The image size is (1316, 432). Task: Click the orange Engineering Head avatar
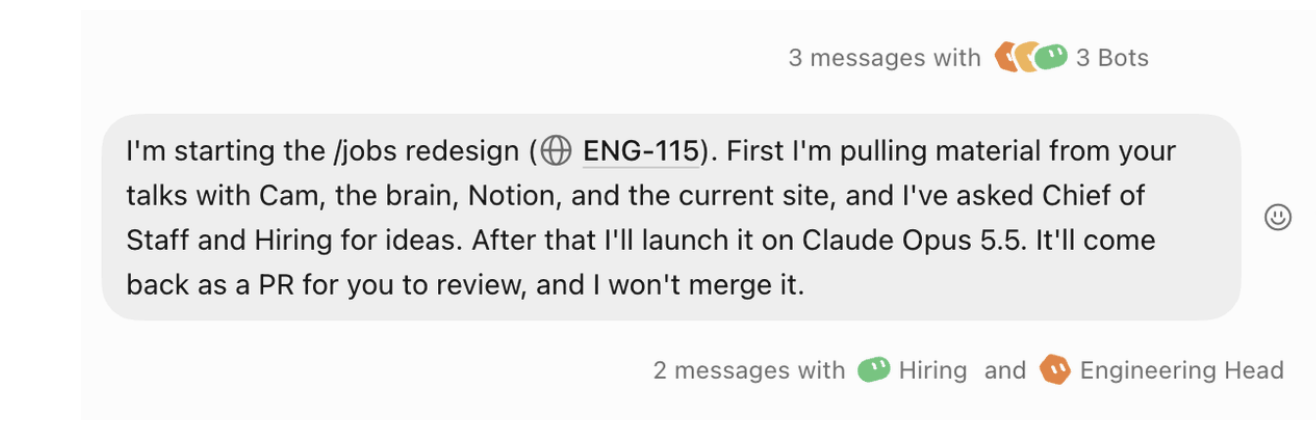point(1055,370)
